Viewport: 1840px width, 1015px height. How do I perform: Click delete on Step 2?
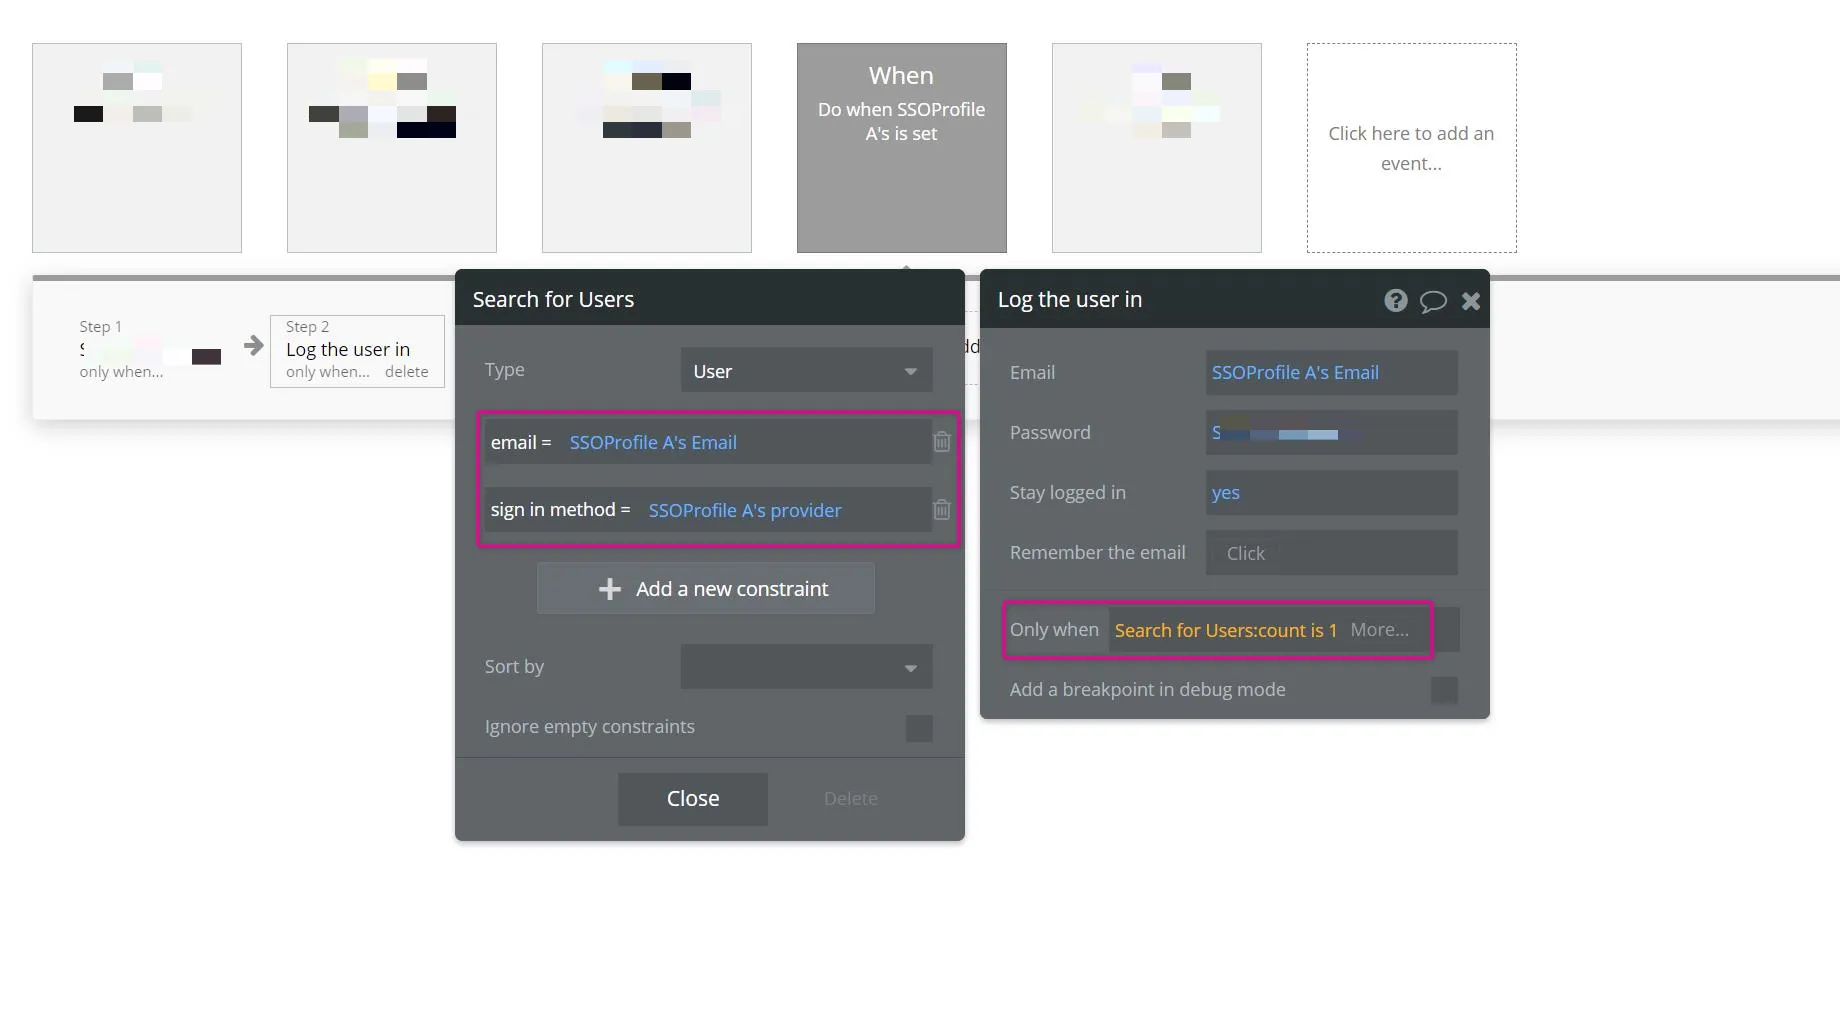coord(406,372)
